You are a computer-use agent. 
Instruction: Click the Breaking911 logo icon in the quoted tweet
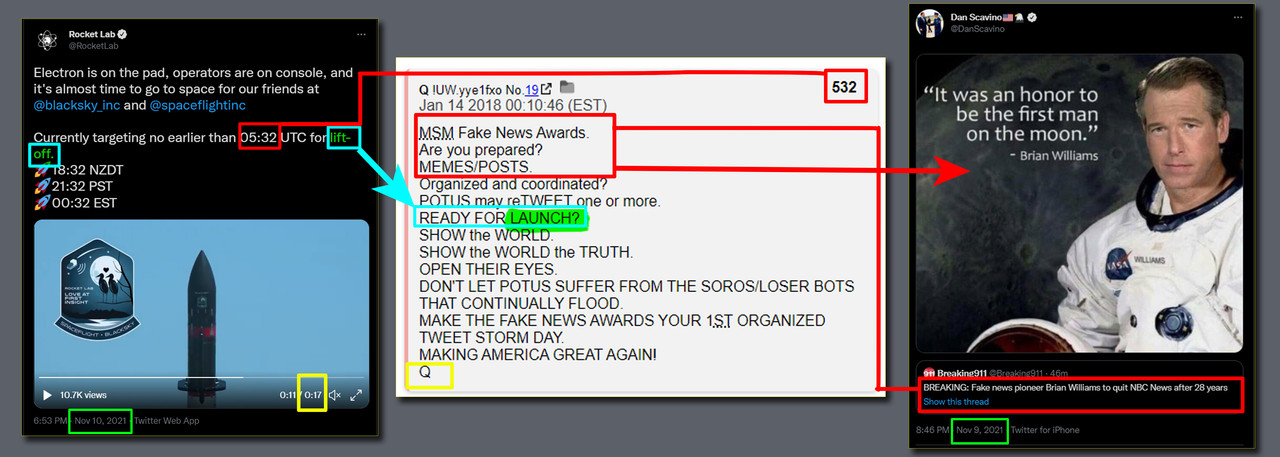click(929, 373)
